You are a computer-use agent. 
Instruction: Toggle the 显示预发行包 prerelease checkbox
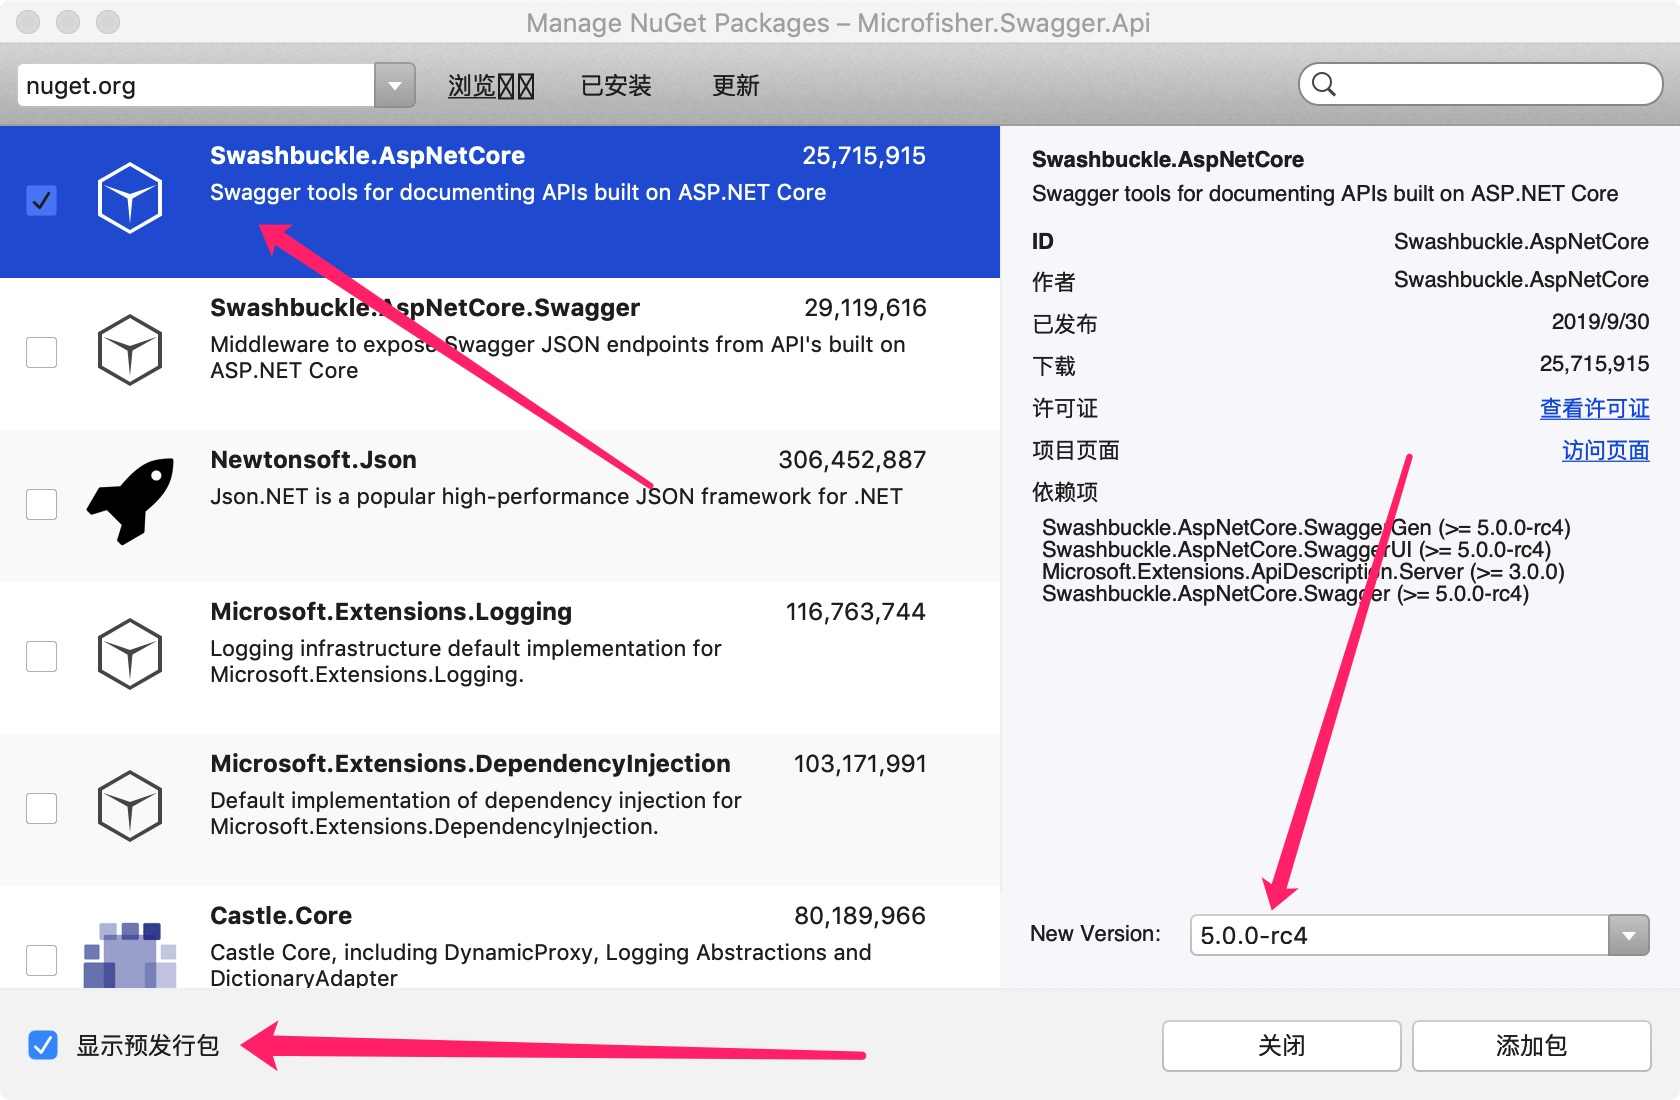(x=43, y=1045)
